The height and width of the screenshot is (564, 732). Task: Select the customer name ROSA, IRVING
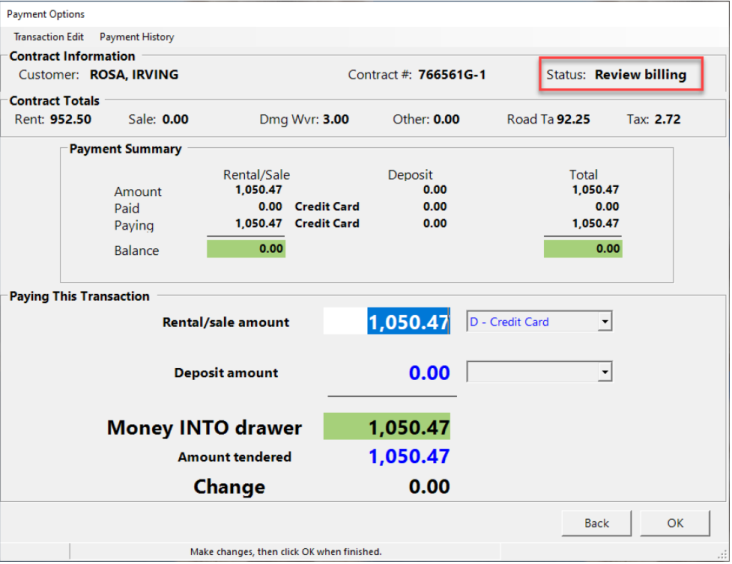(x=134, y=75)
